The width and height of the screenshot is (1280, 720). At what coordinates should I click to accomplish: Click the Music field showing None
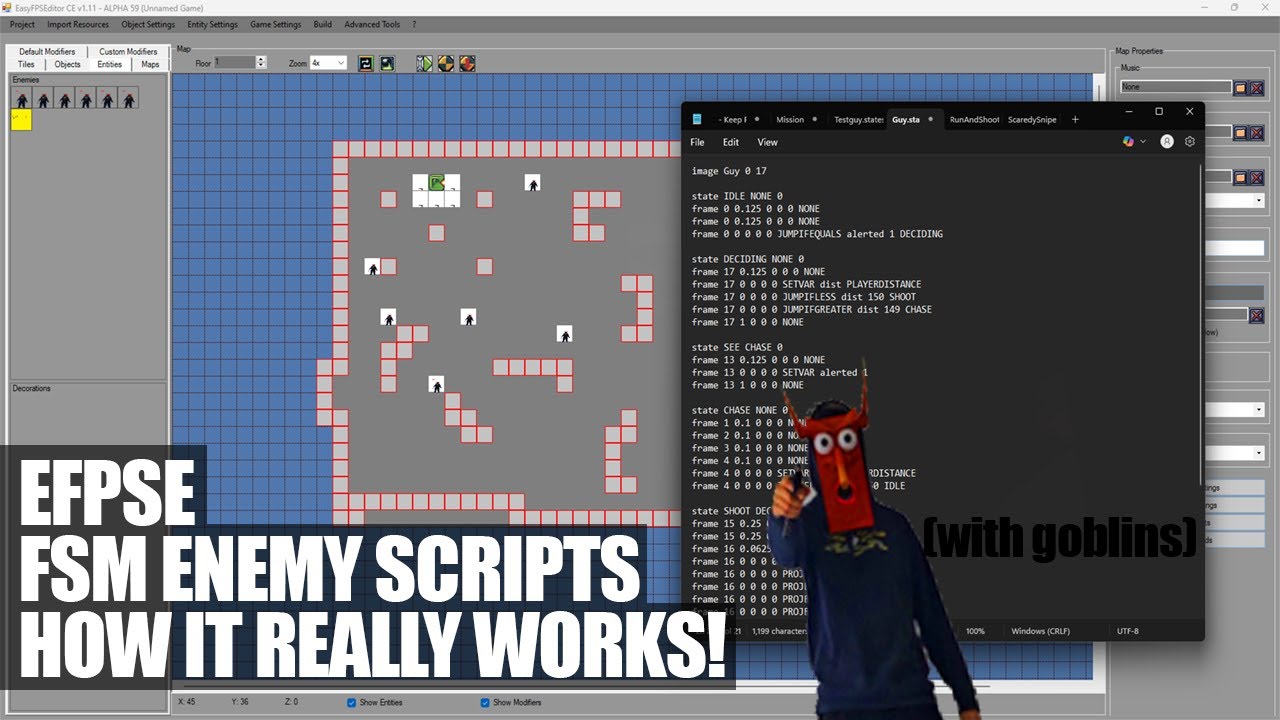point(1176,88)
